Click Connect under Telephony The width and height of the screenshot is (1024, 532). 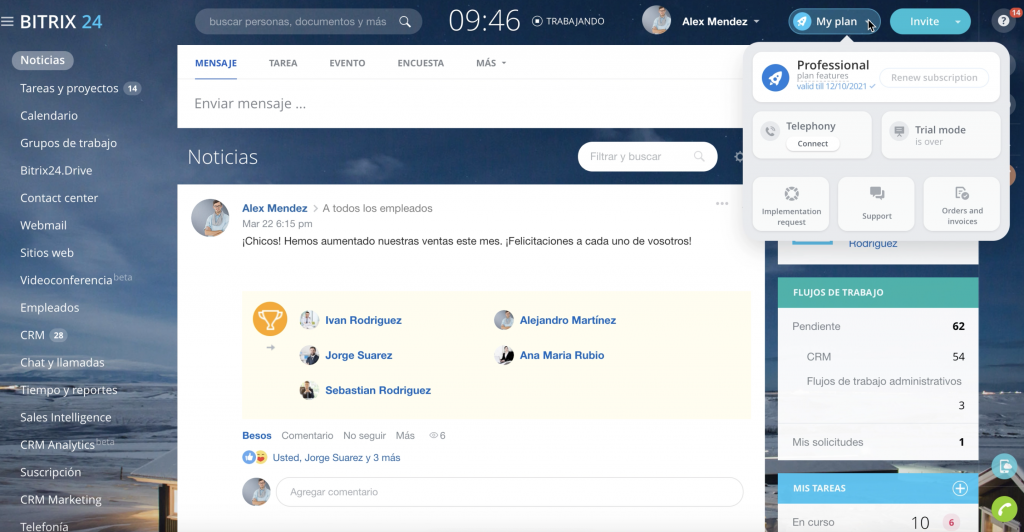812,144
